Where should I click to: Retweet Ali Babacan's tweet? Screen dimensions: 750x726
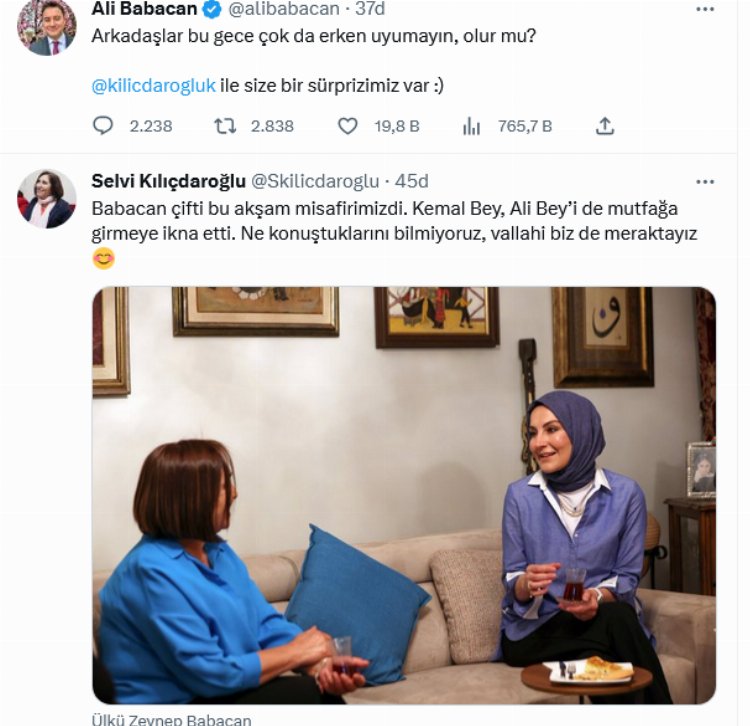[x=224, y=126]
